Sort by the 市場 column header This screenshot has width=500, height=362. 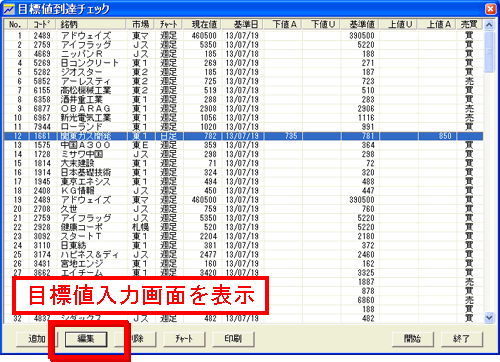coord(141,24)
